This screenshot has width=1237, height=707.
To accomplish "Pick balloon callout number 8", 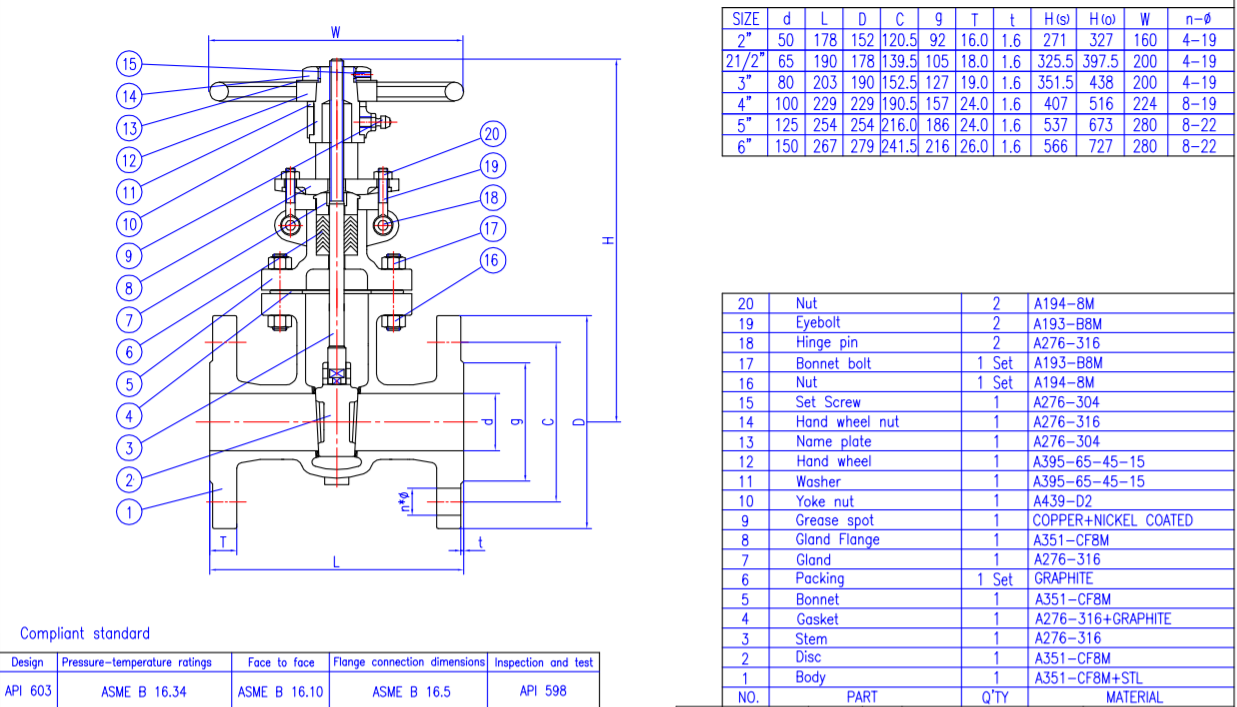I will click(128, 288).
